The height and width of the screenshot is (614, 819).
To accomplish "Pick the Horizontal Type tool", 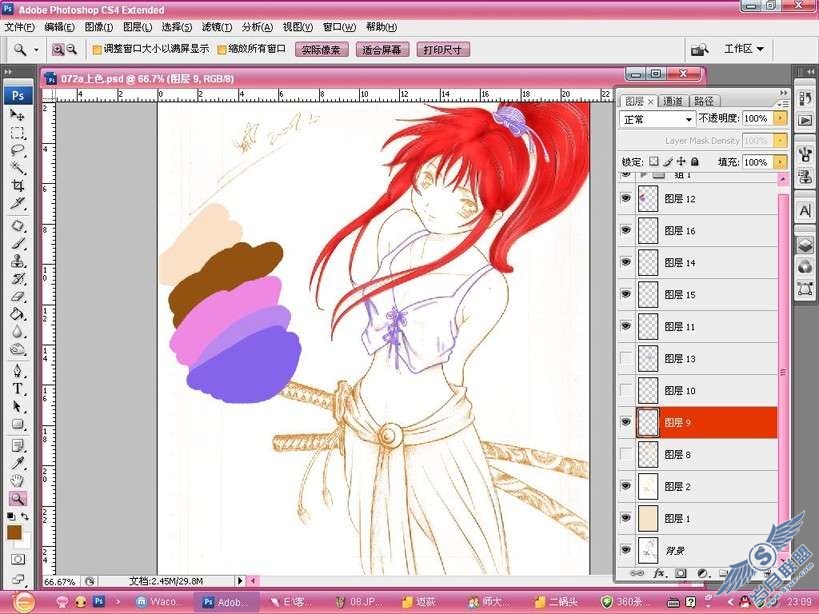I will [18, 389].
